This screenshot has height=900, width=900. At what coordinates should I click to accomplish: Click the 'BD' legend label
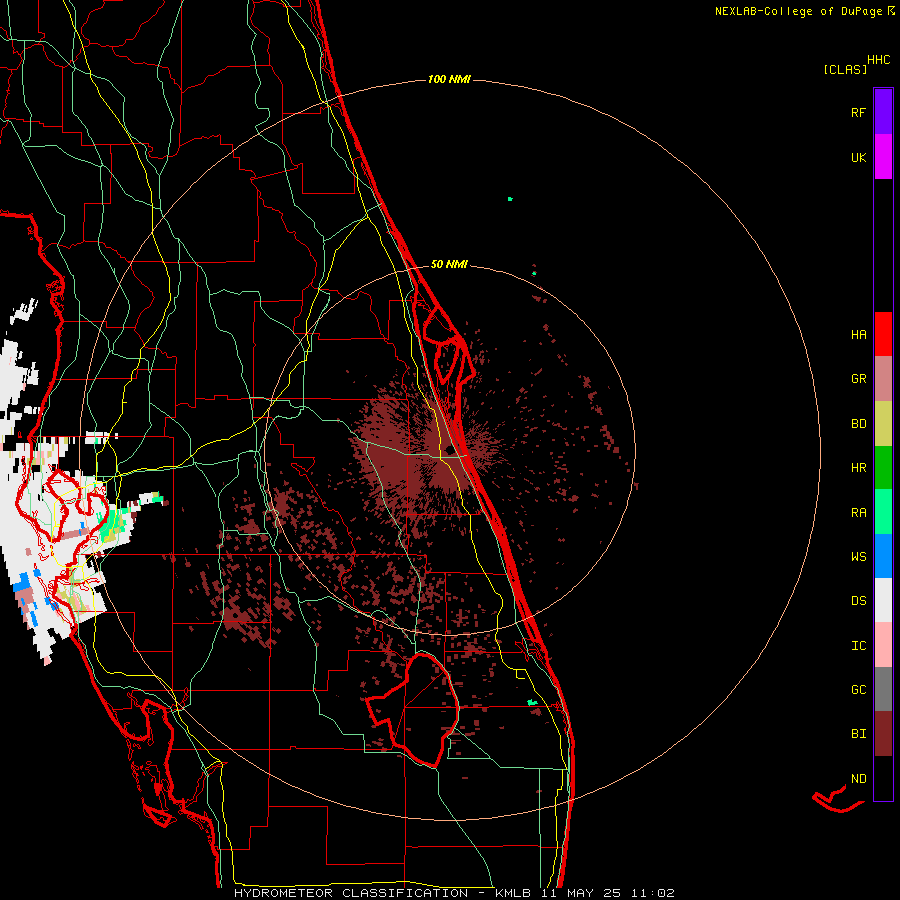point(858,424)
